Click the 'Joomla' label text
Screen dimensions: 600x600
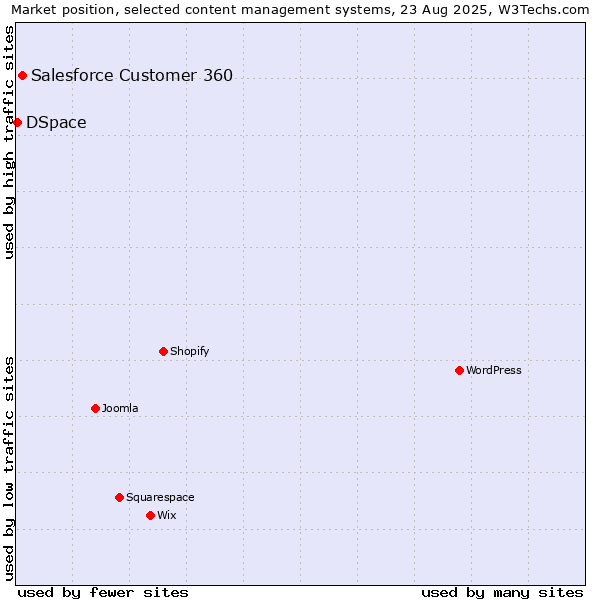coord(120,408)
